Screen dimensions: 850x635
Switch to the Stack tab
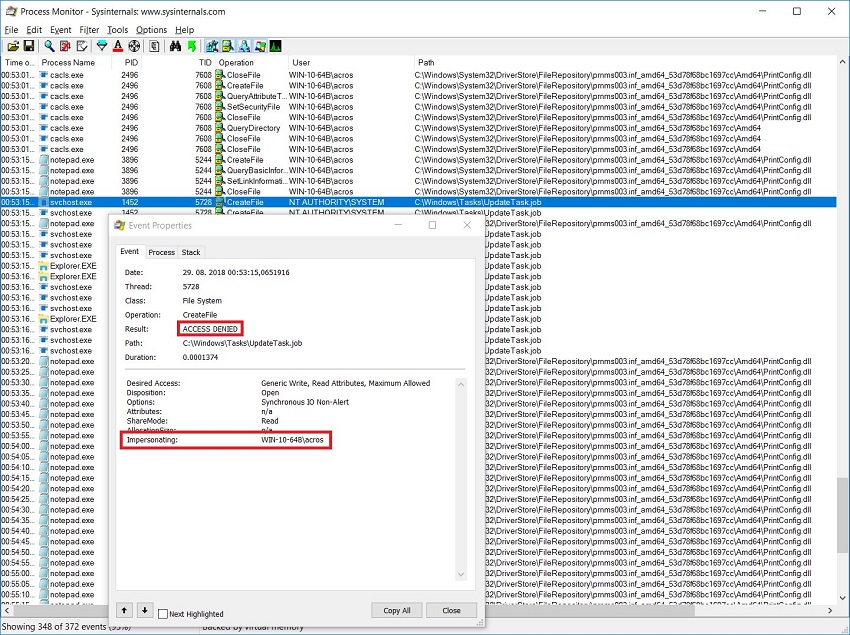point(190,252)
